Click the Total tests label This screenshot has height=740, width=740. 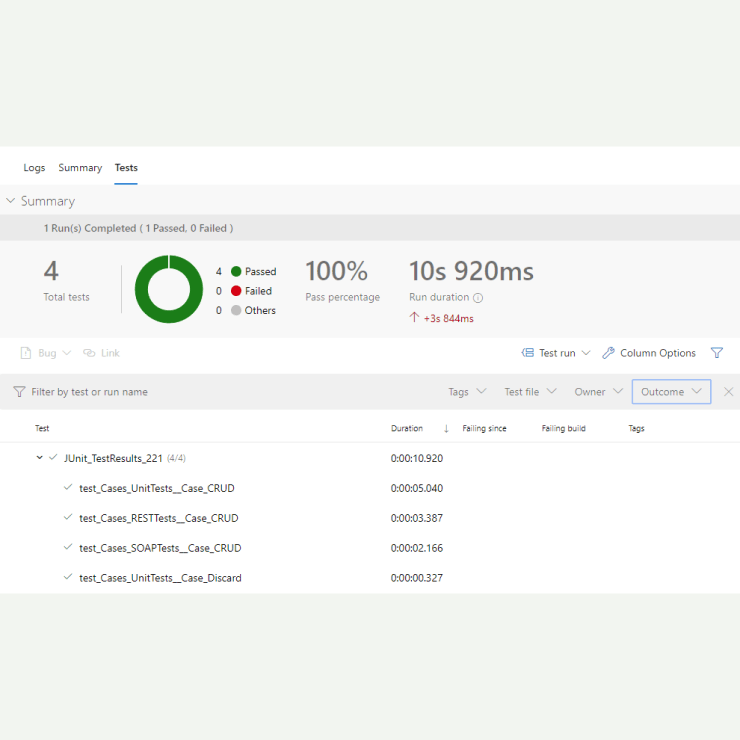click(67, 297)
